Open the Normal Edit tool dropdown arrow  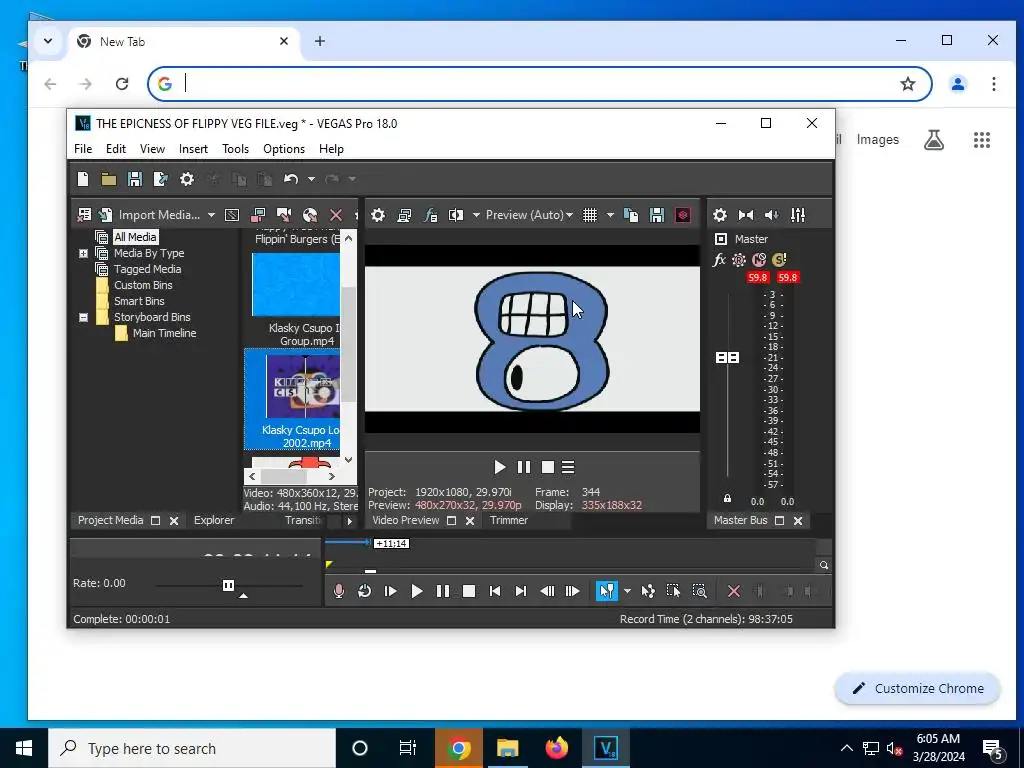click(x=627, y=591)
